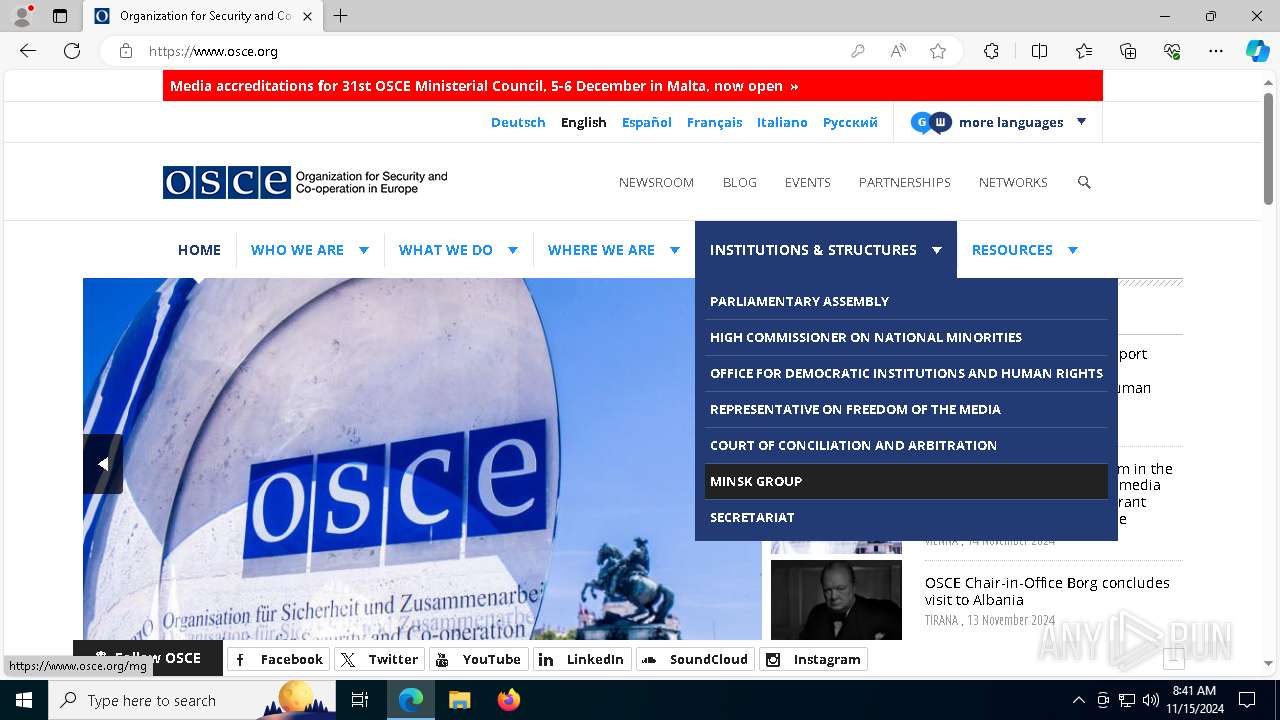Select PARLIAMENTARY ASSEMBLY from the dropdown
Viewport: 1280px width, 720px height.
pyautogui.click(x=906, y=301)
